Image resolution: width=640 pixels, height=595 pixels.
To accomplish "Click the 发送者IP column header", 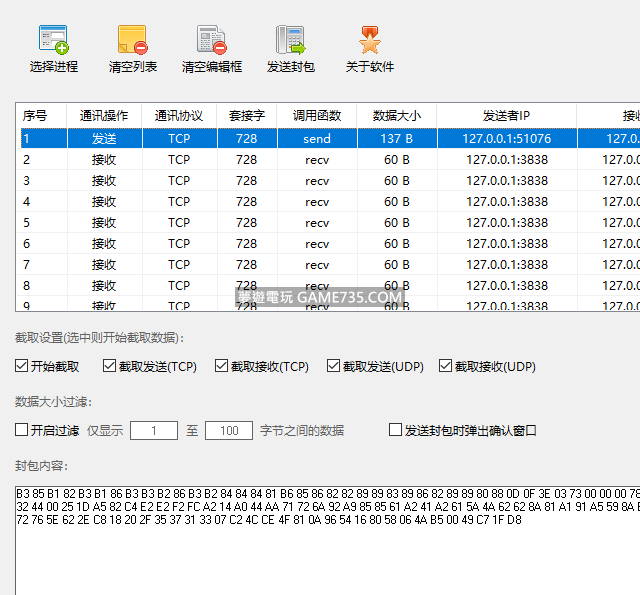I will pos(506,116).
